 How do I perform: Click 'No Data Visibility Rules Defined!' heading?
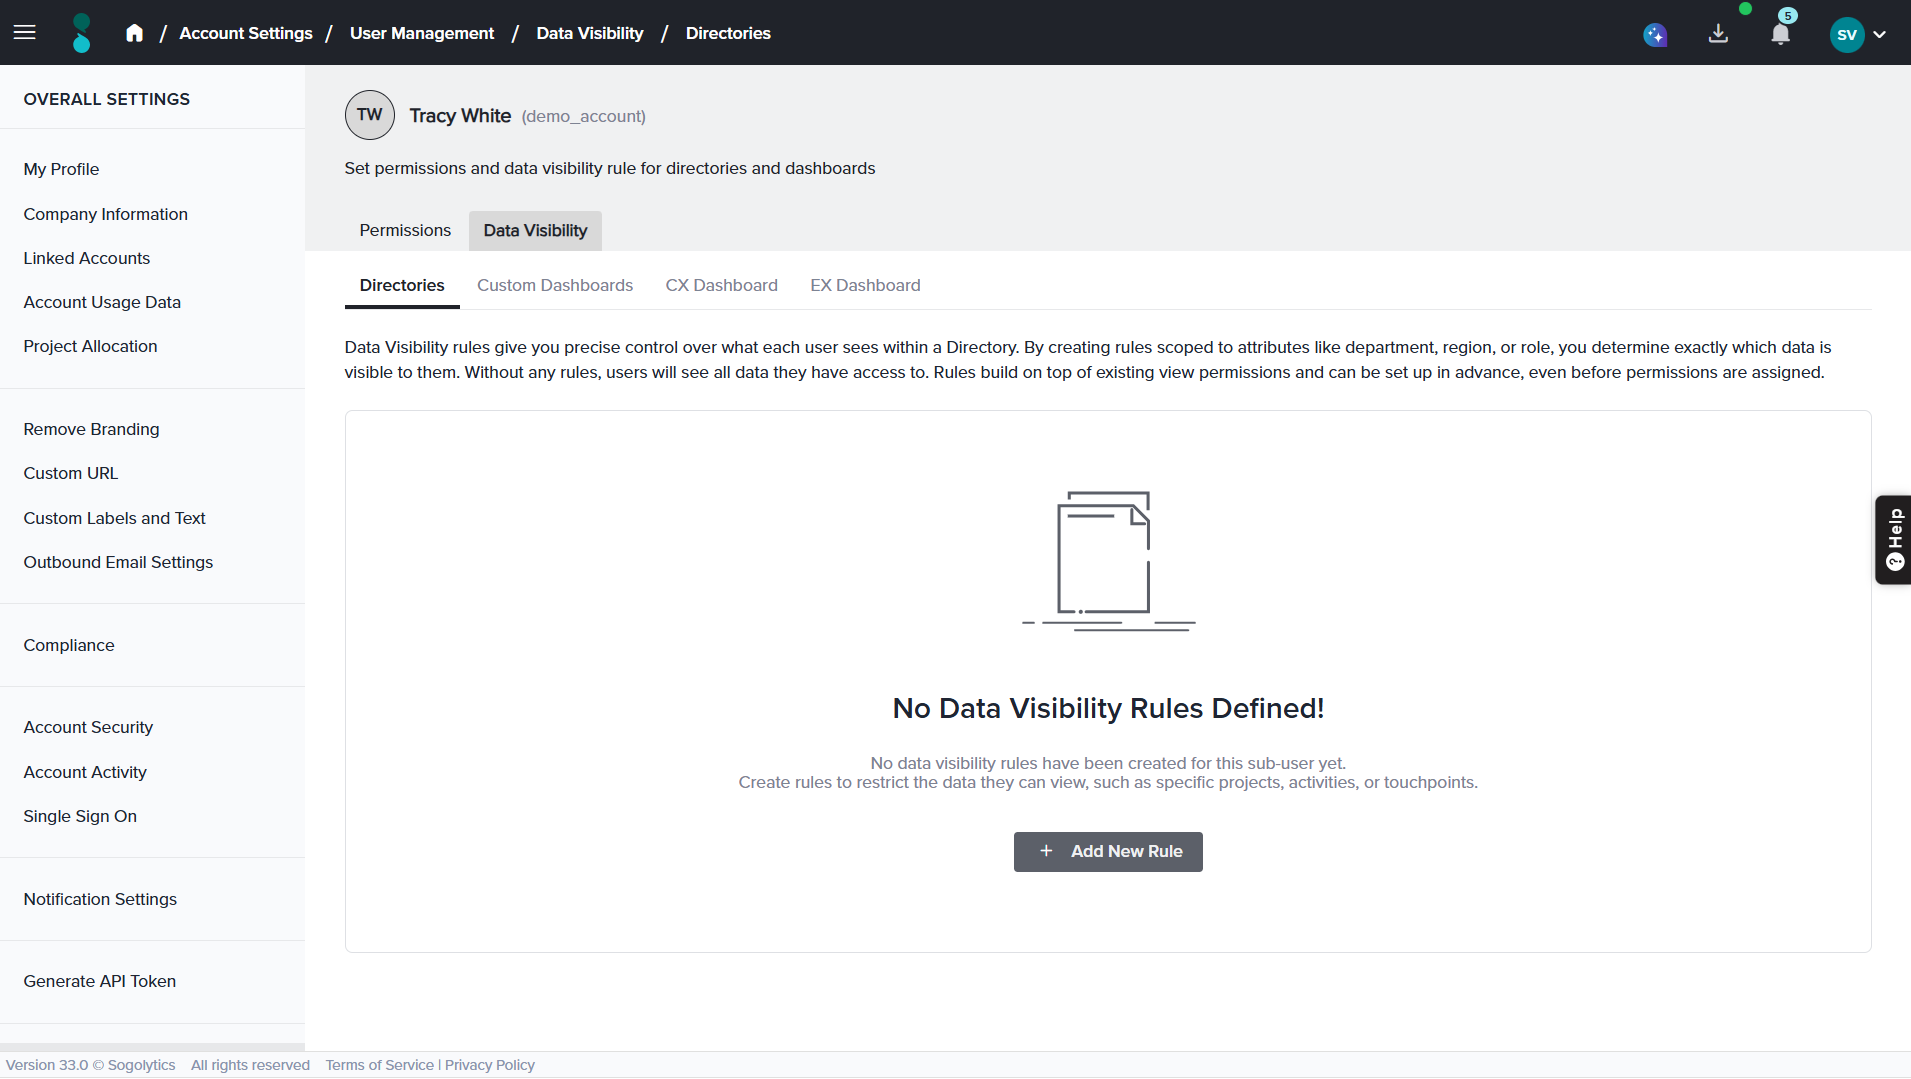[x=1108, y=709]
